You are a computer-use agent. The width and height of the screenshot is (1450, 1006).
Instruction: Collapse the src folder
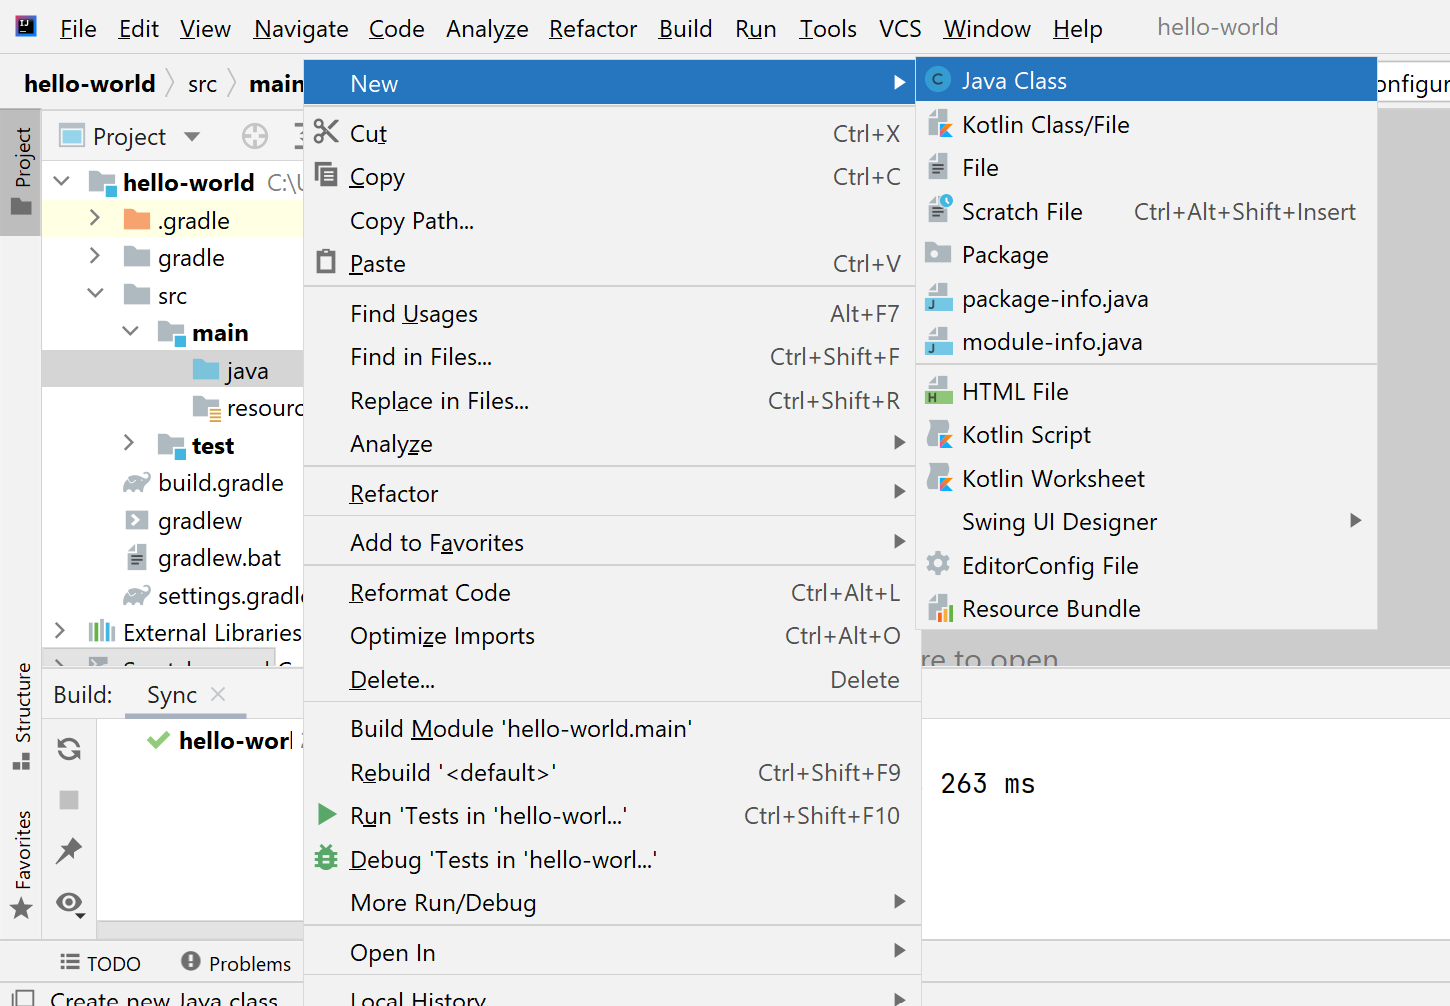[x=96, y=293]
